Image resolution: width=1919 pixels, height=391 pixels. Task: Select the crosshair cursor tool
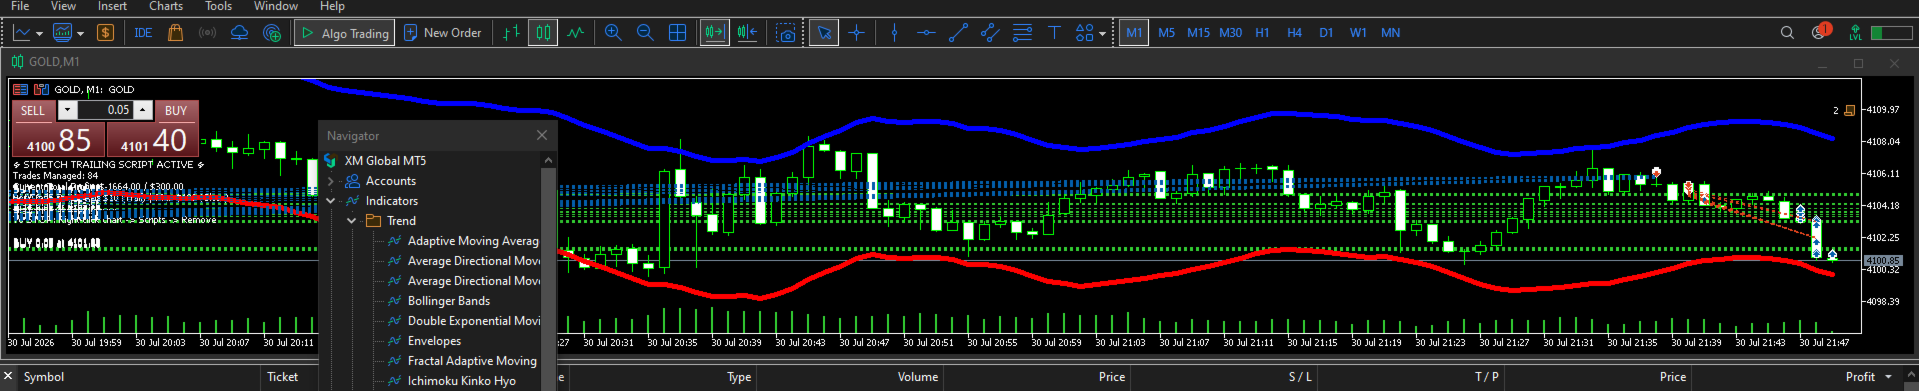click(x=857, y=33)
